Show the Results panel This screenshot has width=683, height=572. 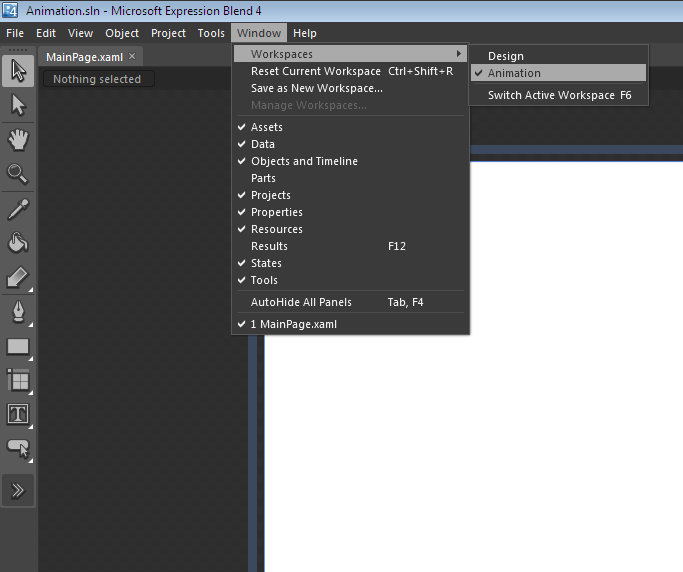[x=351, y=246]
